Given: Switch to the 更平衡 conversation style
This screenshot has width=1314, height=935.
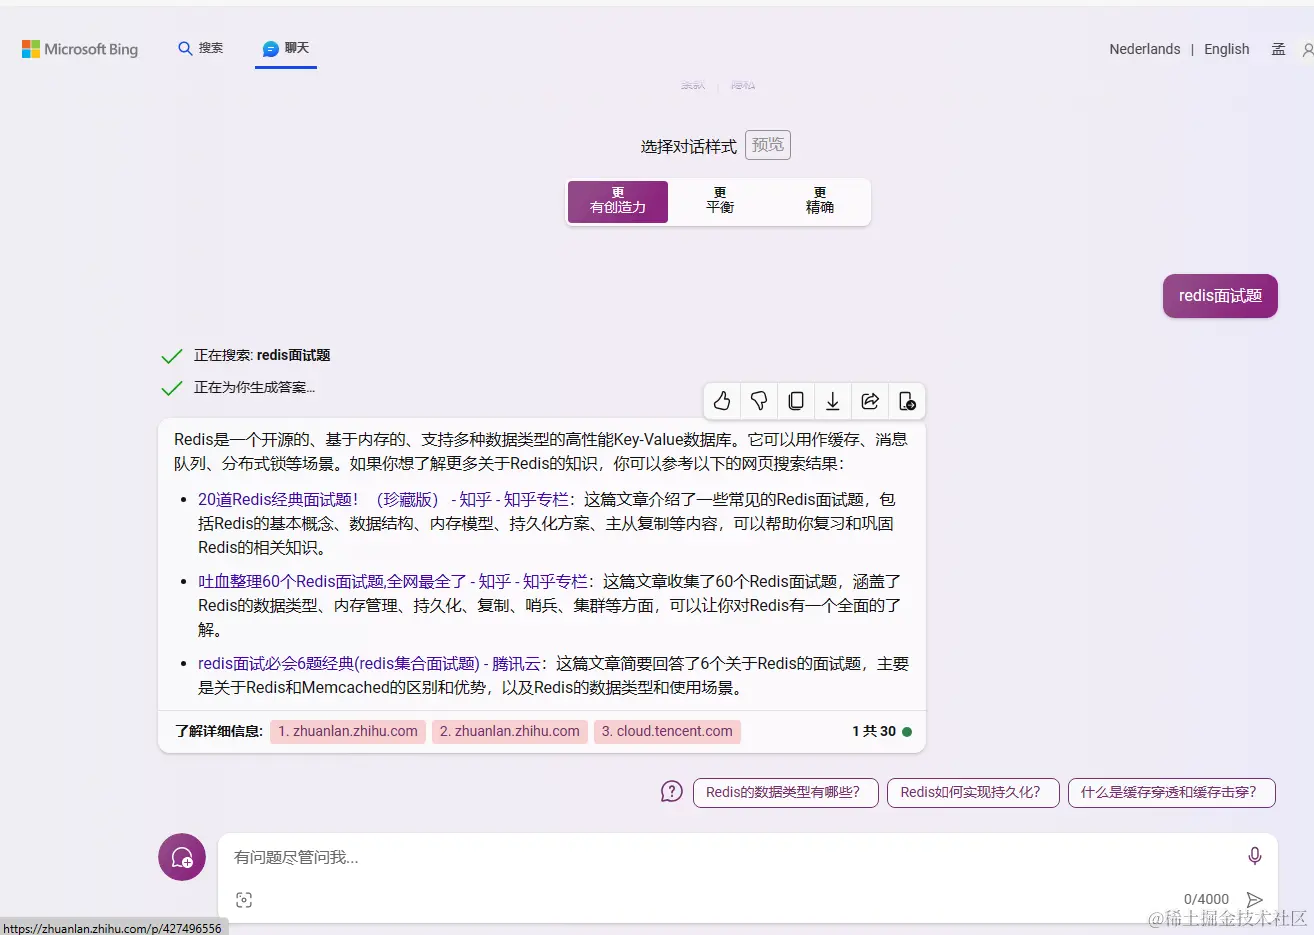Looking at the screenshot, I should [x=719, y=201].
